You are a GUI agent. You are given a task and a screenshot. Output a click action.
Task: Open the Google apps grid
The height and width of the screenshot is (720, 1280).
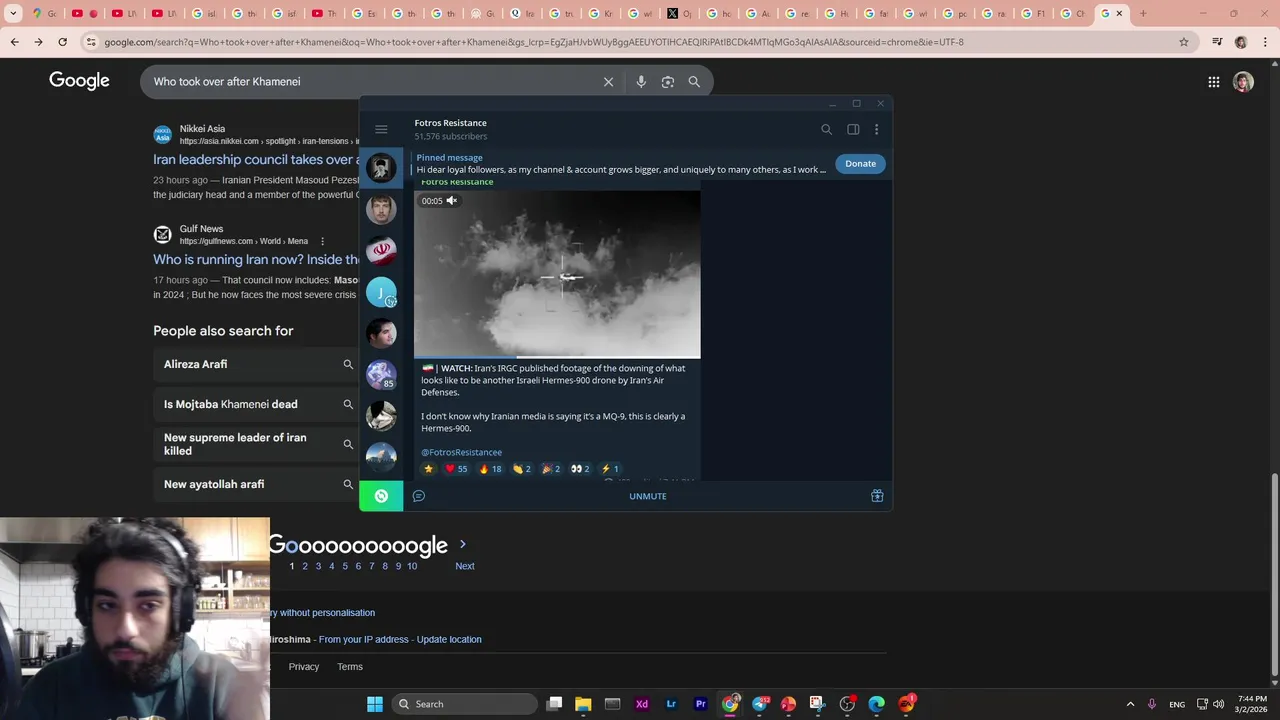(1213, 82)
